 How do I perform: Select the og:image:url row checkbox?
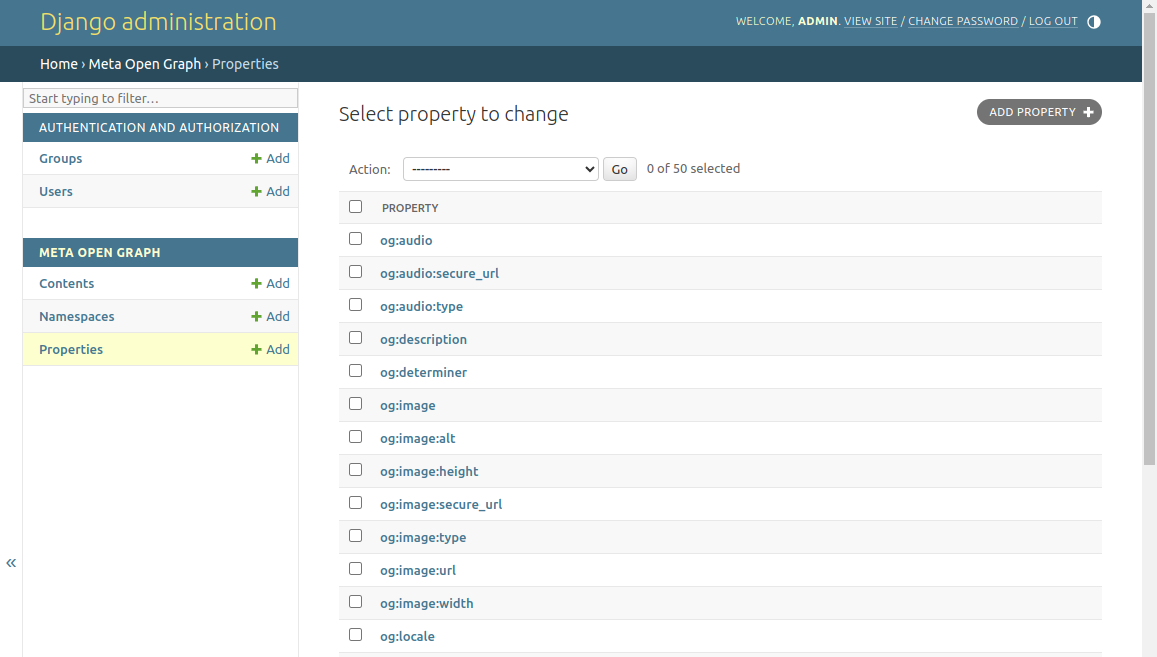(x=356, y=568)
